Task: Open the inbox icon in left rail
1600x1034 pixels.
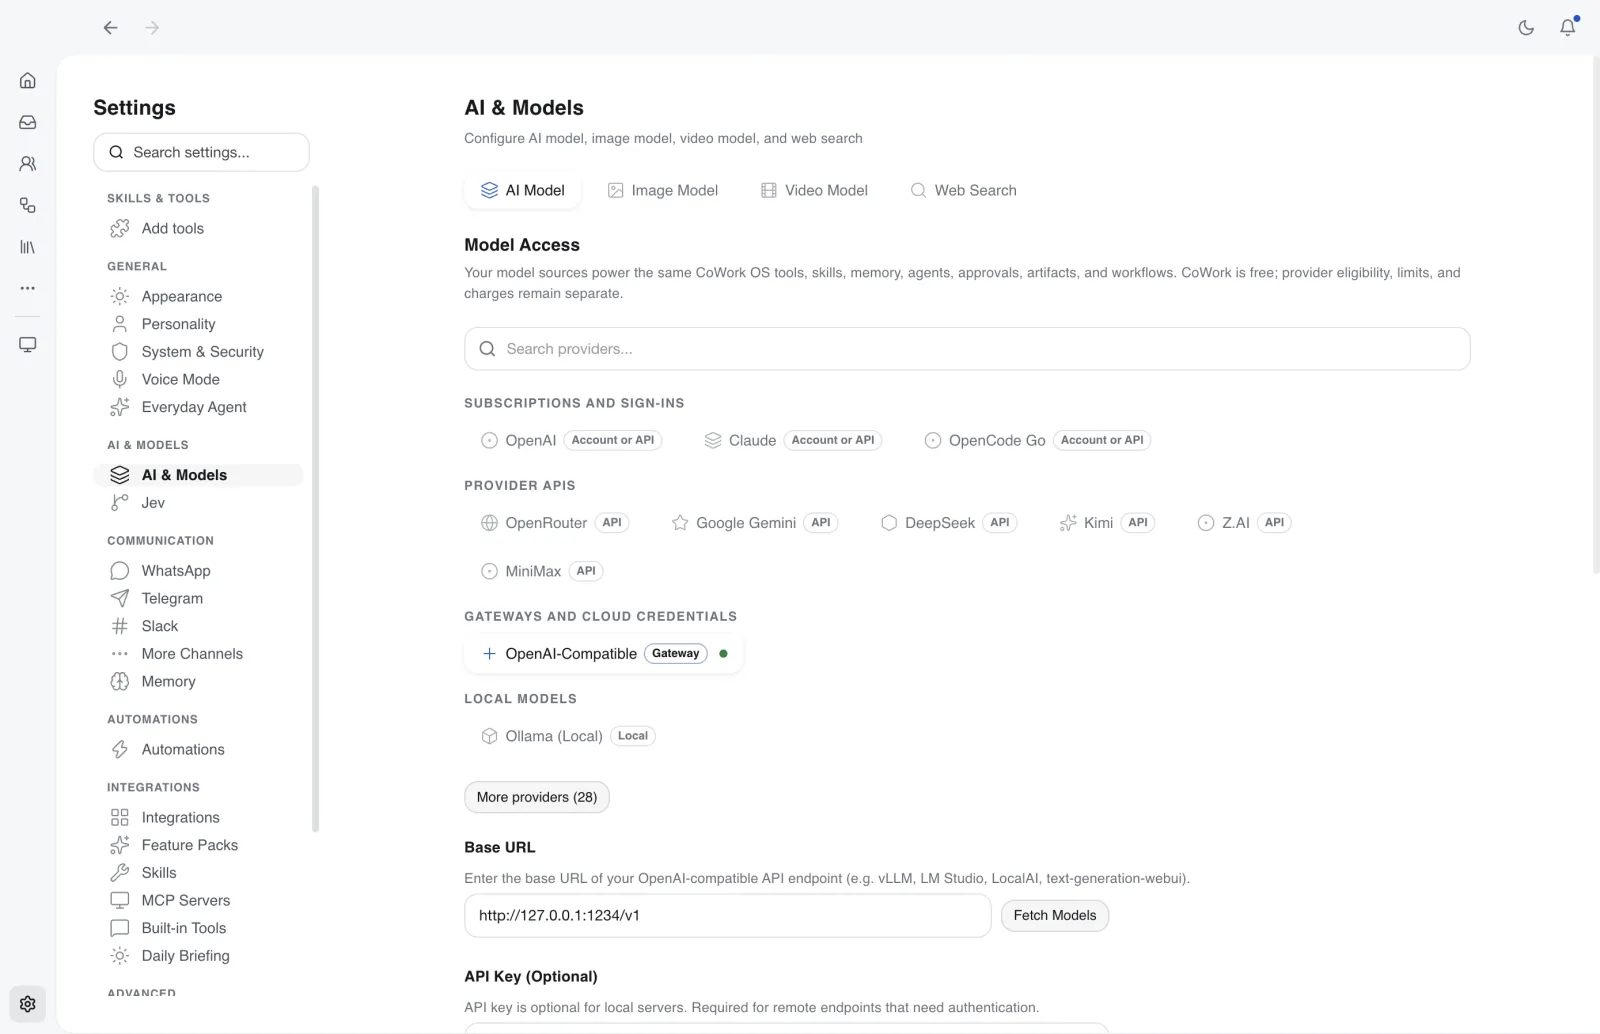Action: [x=28, y=122]
